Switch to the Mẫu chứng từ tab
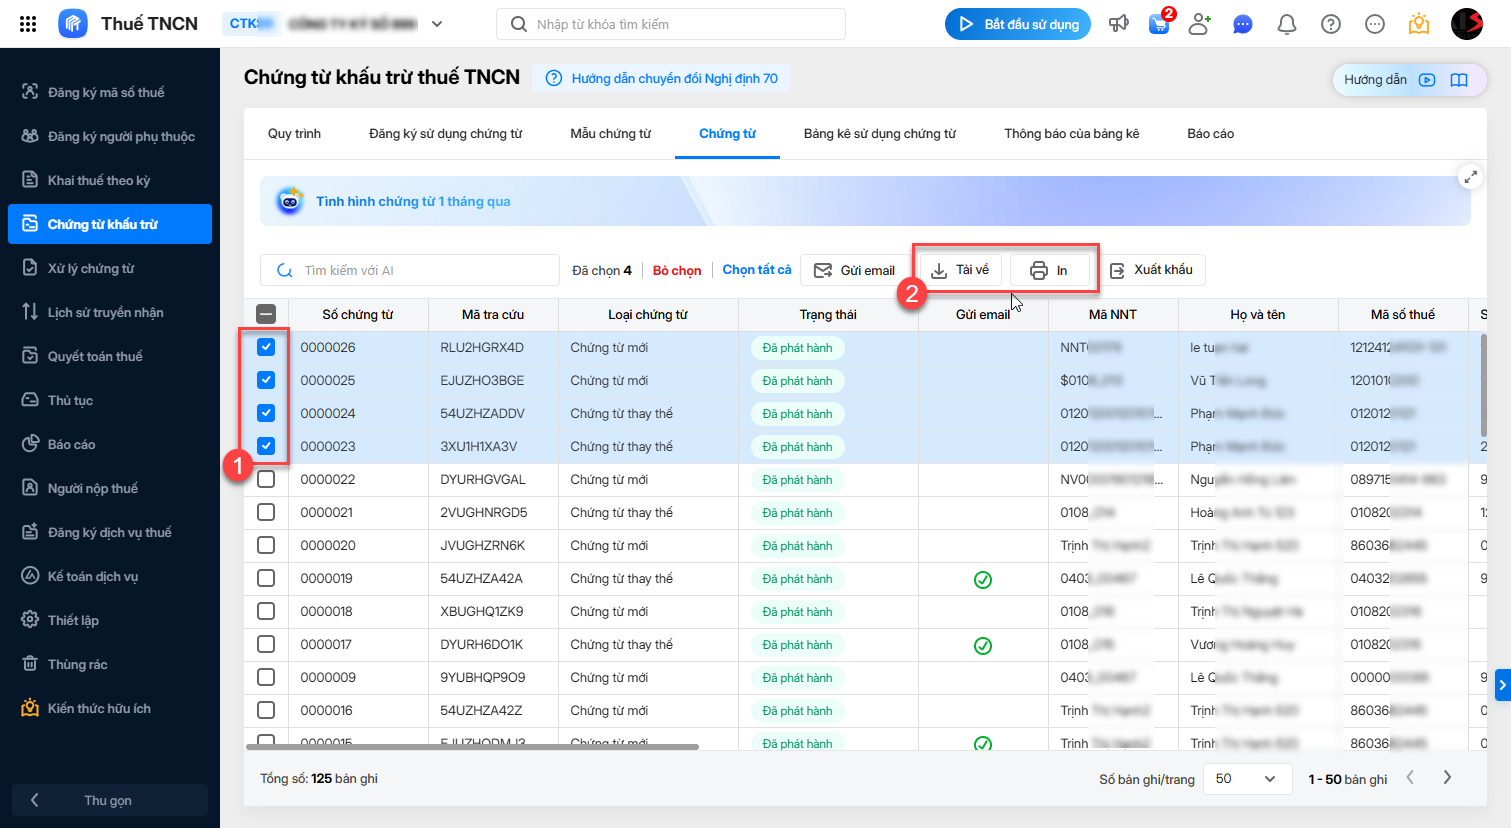The height and width of the screenshot is (828, 1511). pyautogui.click(x=610, y=133)
